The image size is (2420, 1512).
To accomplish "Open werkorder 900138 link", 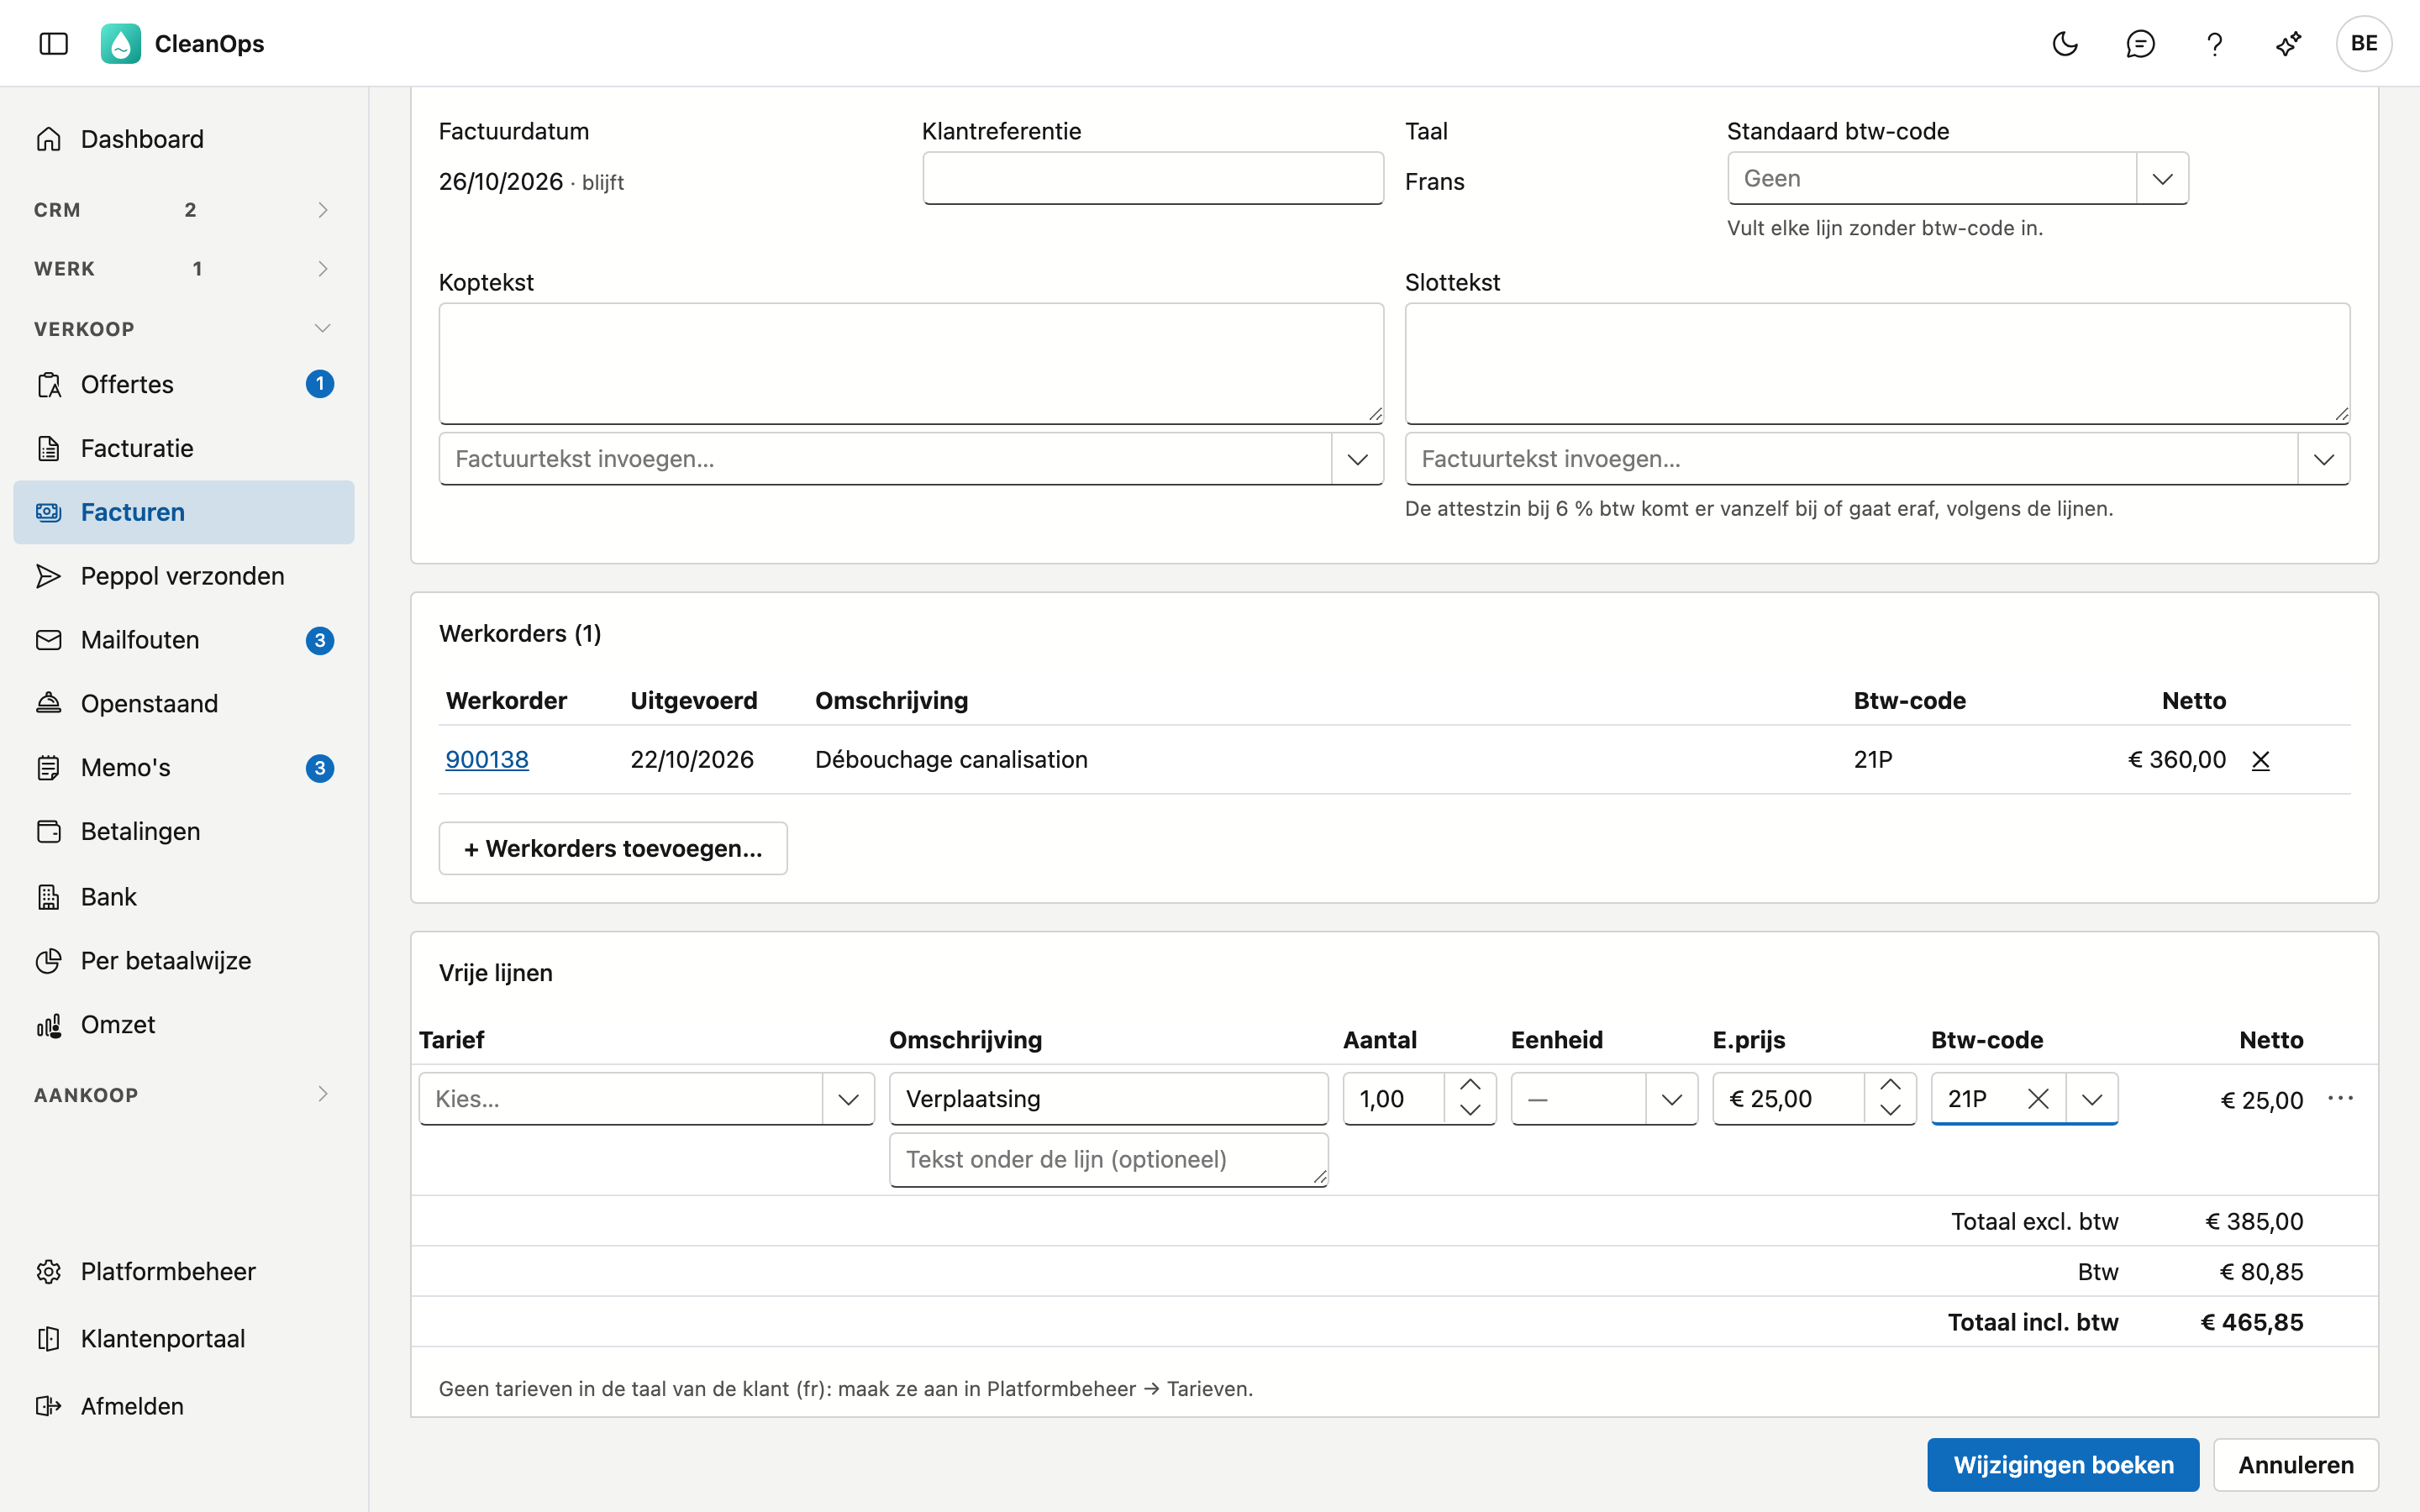I will click(487, 760).
